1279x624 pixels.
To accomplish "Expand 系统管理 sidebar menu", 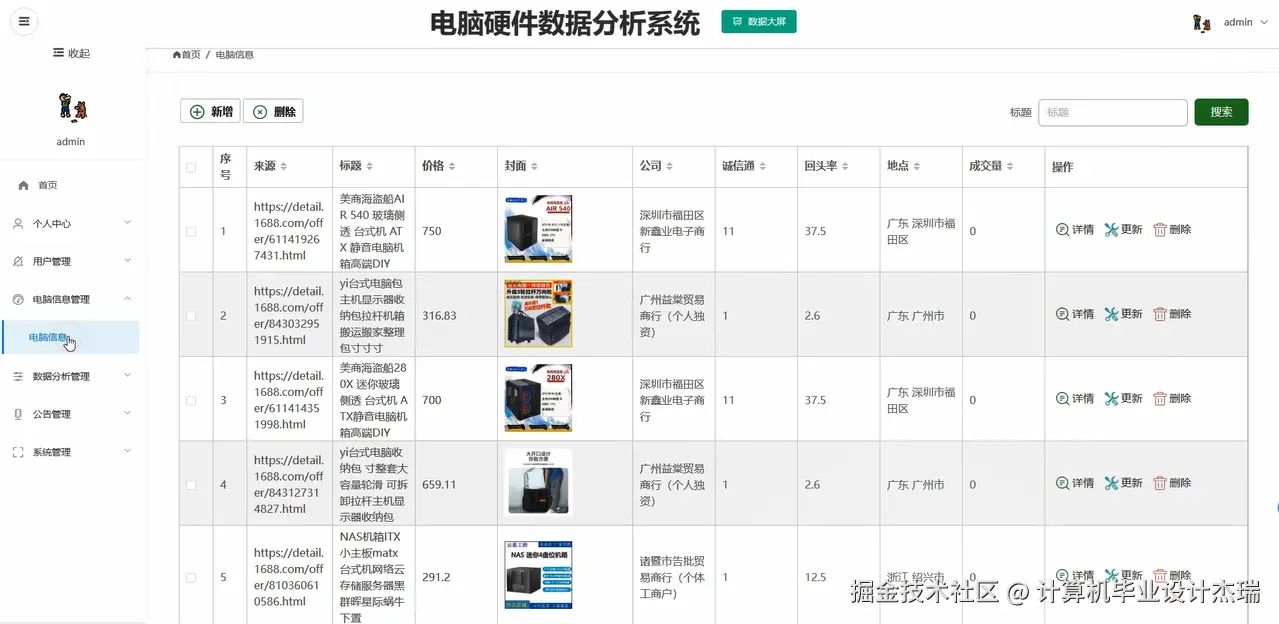I will pos(72,452).
